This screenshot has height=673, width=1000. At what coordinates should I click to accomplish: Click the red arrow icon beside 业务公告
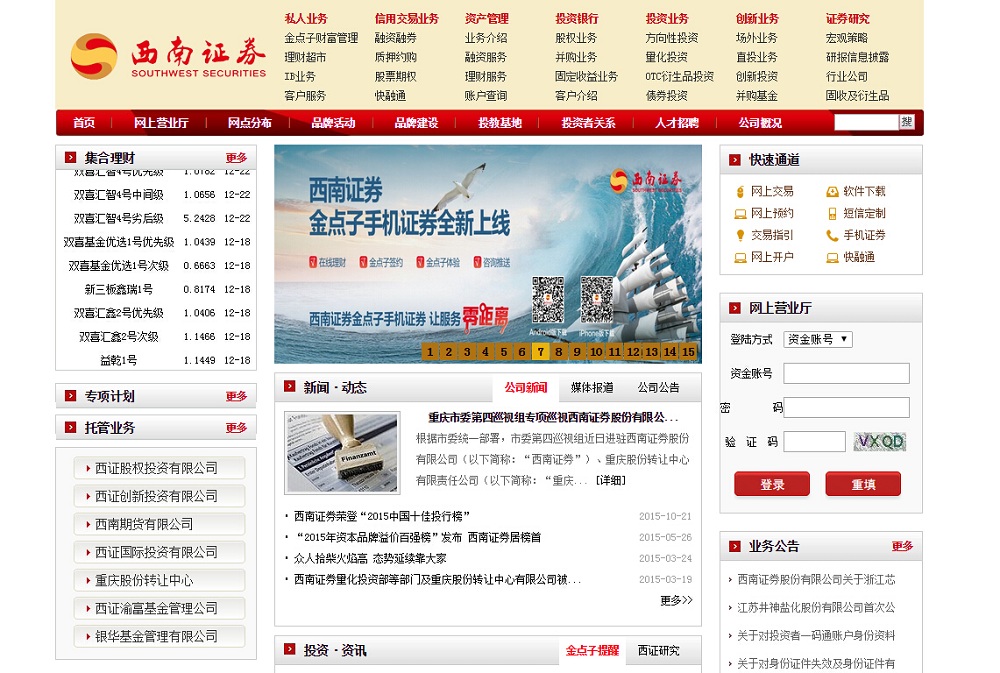click(x=735, y=546)
